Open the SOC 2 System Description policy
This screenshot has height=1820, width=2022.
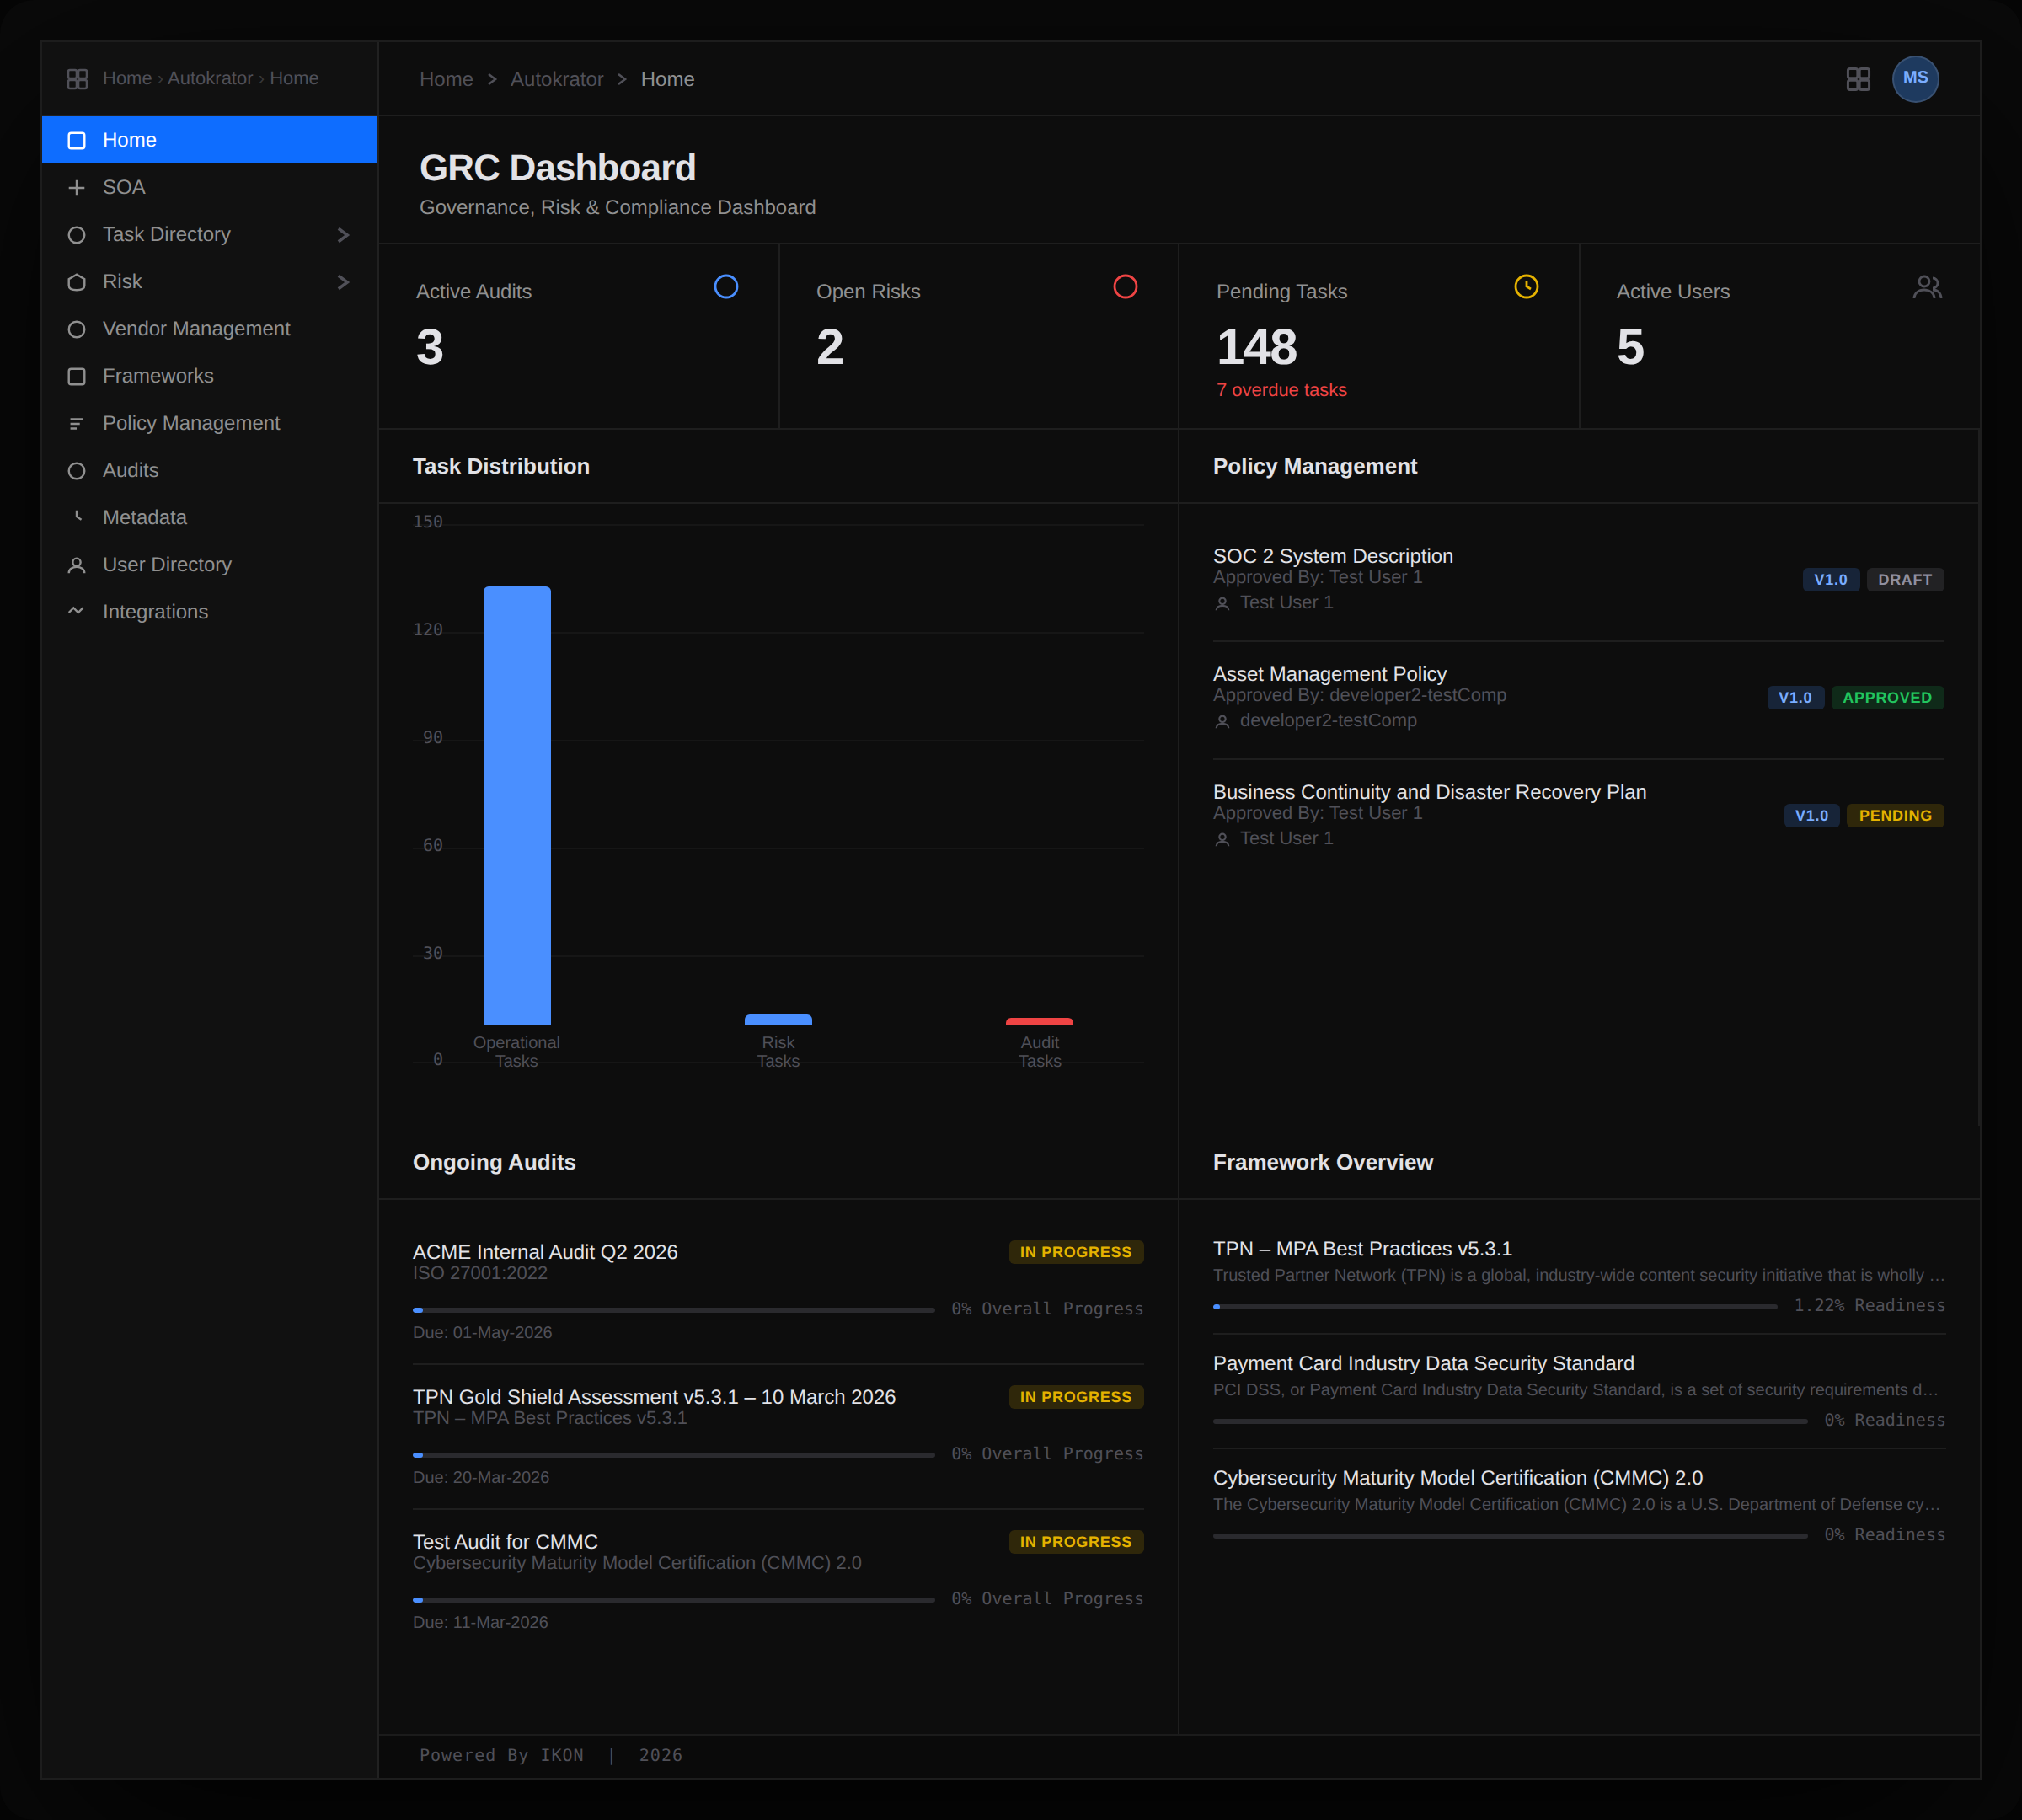[1333, 556]
